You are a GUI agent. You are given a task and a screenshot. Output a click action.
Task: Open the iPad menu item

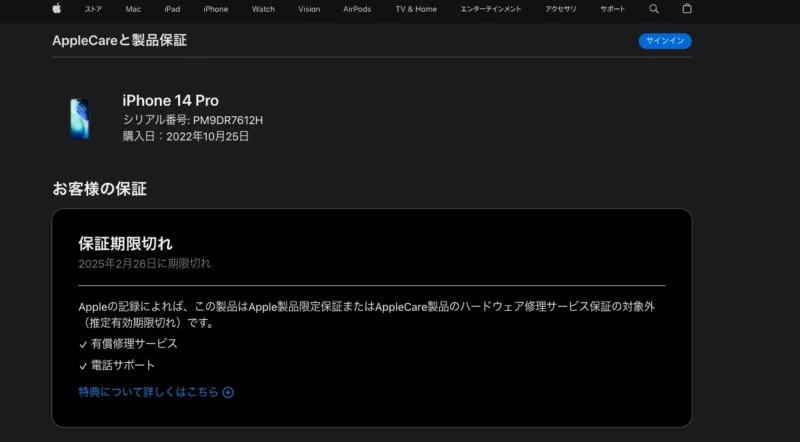pos(172,9)
